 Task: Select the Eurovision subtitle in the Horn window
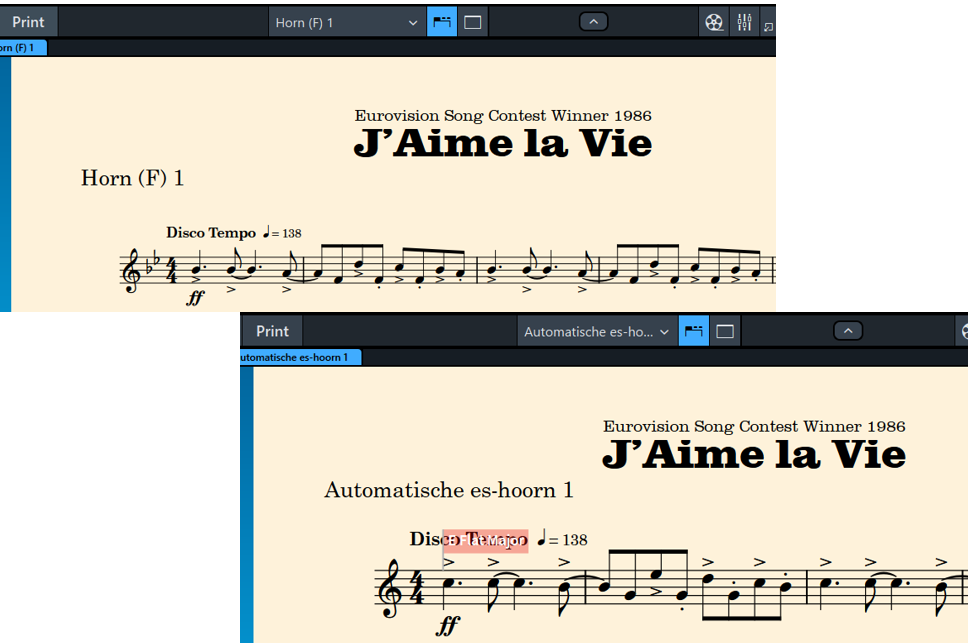coord(503,116)
